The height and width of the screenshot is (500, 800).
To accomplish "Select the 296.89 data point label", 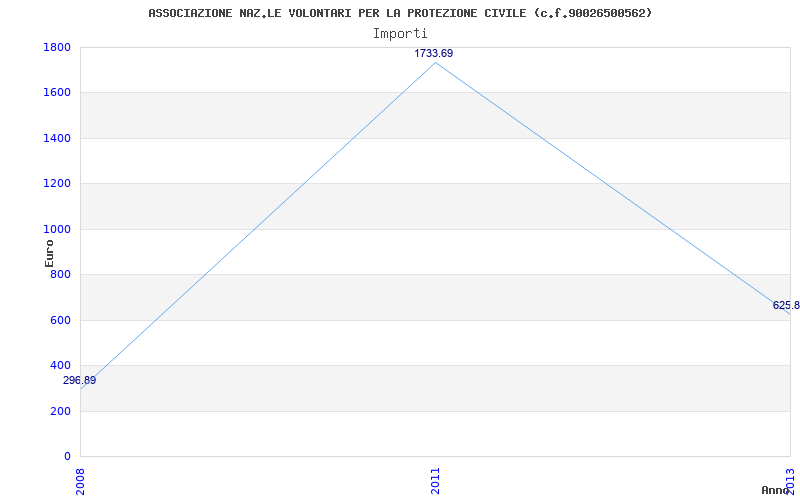I will [80, 381].
